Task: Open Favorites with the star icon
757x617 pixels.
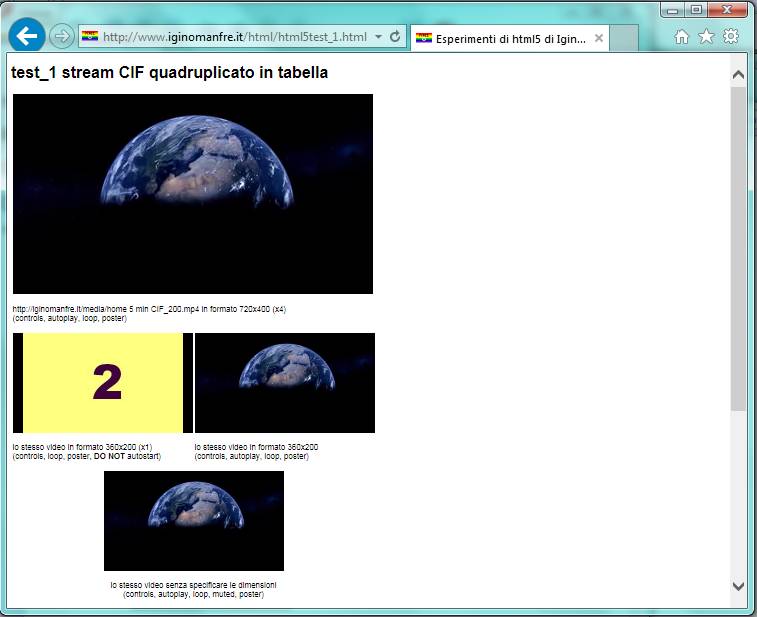Action: [x=706, y=37]
